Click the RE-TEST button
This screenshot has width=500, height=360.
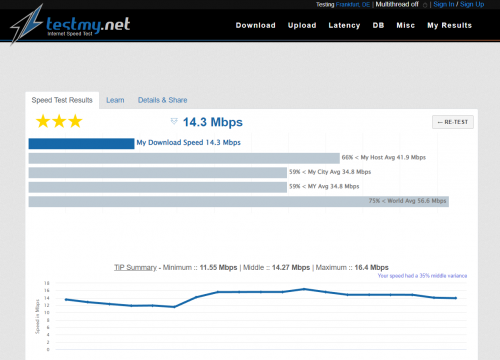(x=453, y=122)
